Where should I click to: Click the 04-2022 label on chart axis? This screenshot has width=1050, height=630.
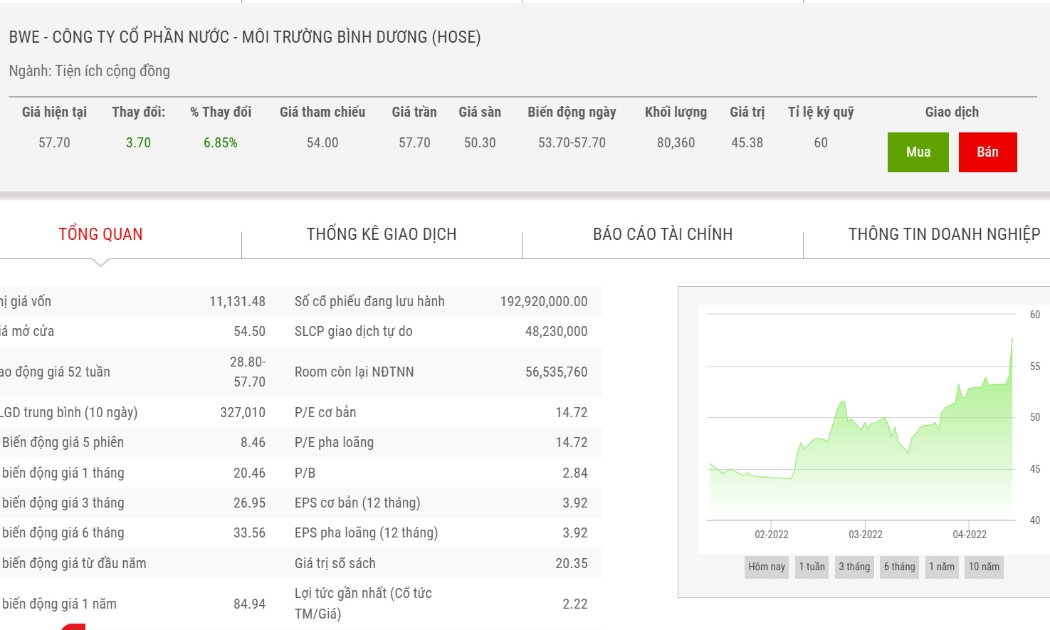coord(970,534)
